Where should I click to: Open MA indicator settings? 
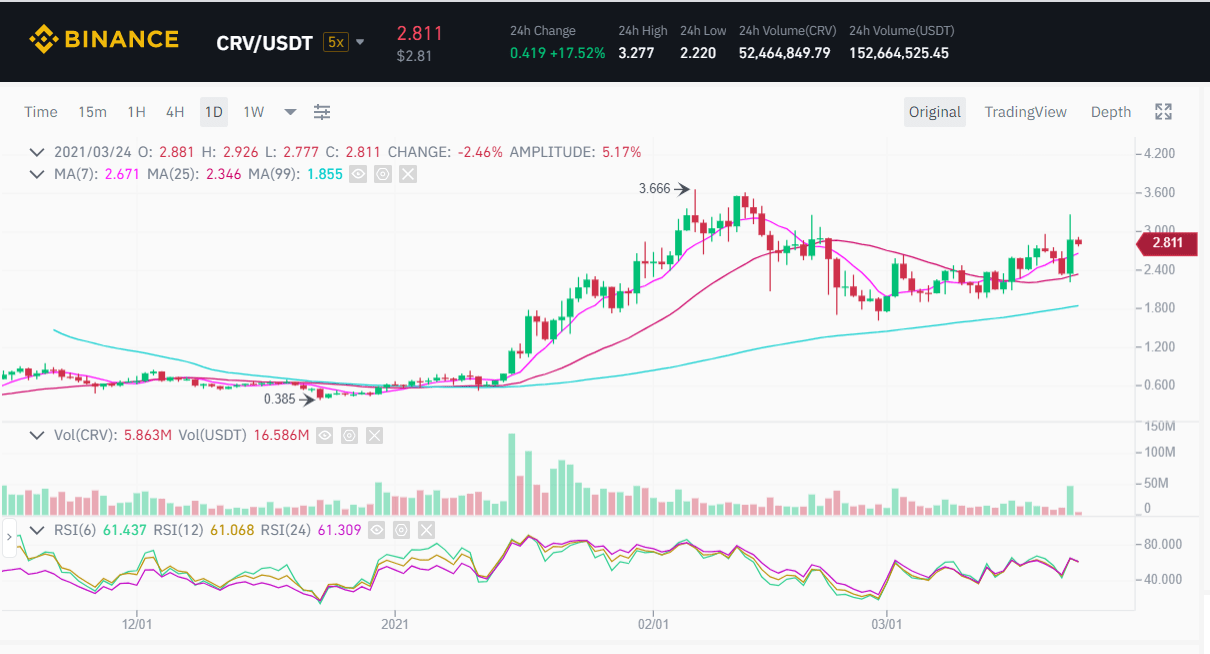pos(382,174)
